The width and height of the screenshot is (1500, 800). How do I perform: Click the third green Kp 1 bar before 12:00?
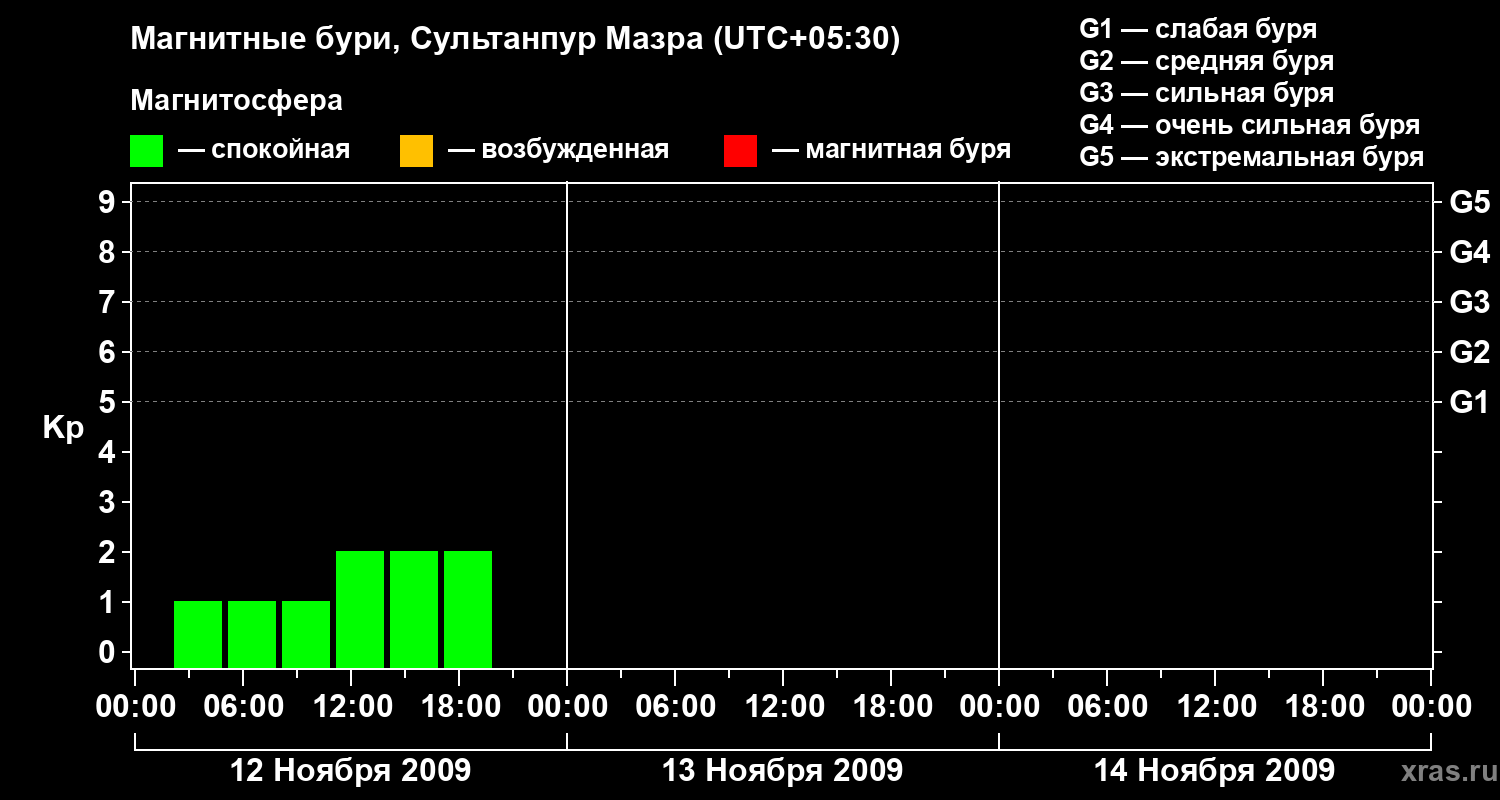click(306, 634)
